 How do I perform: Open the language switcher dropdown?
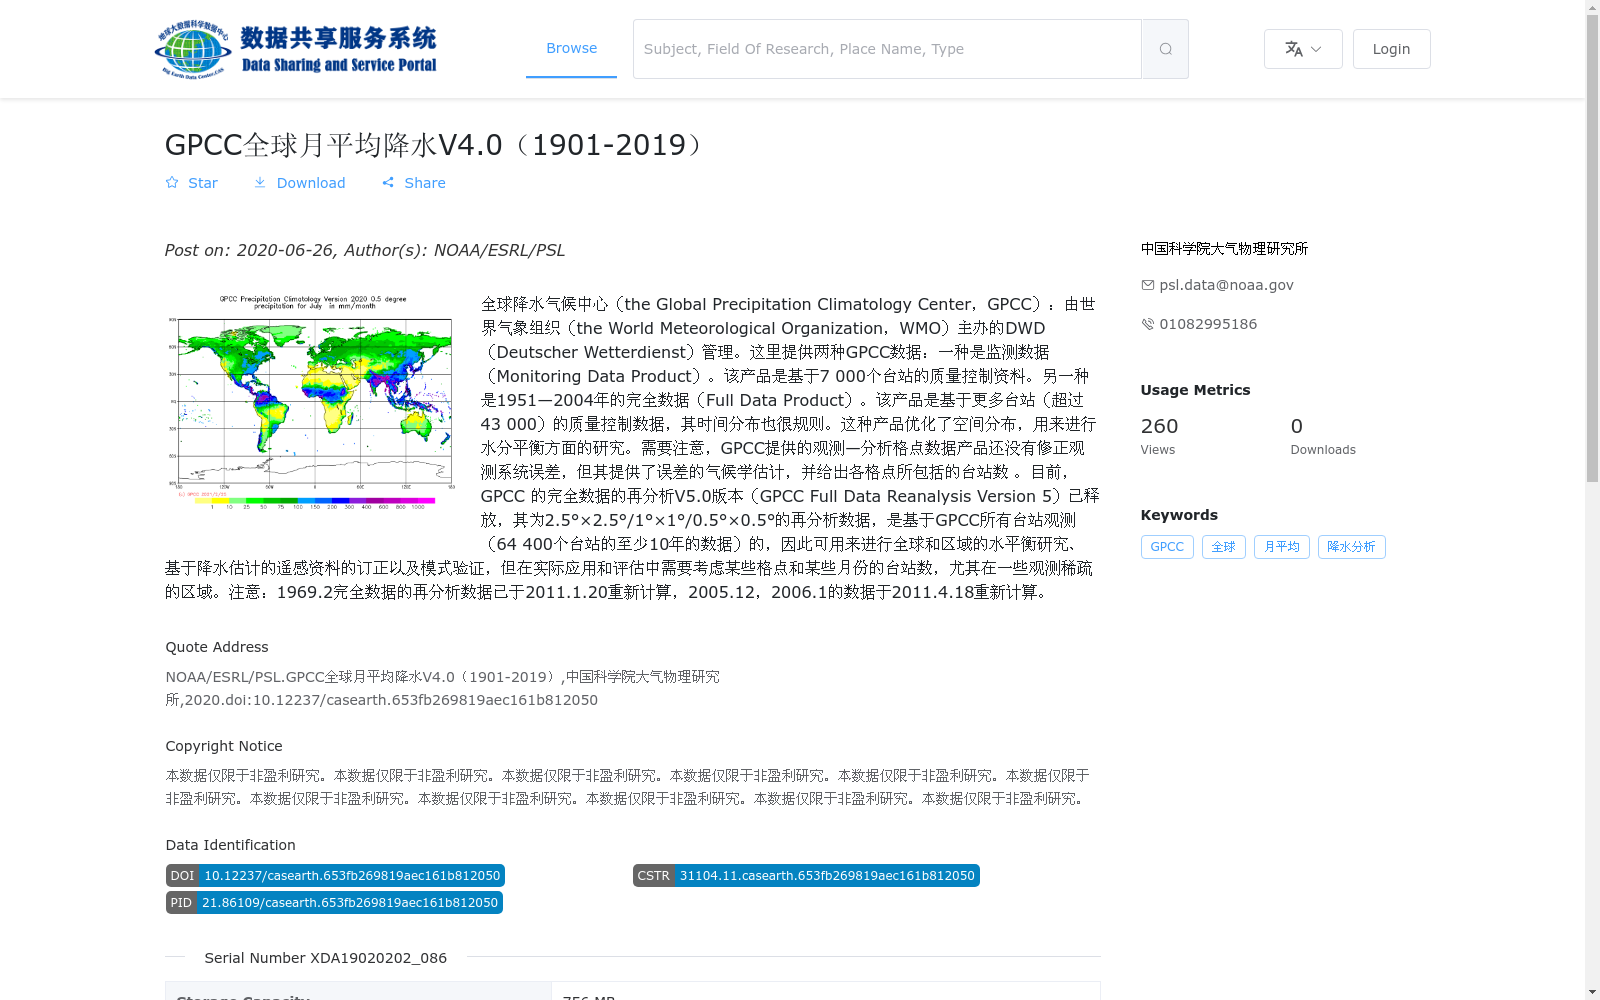[1303, 49]
